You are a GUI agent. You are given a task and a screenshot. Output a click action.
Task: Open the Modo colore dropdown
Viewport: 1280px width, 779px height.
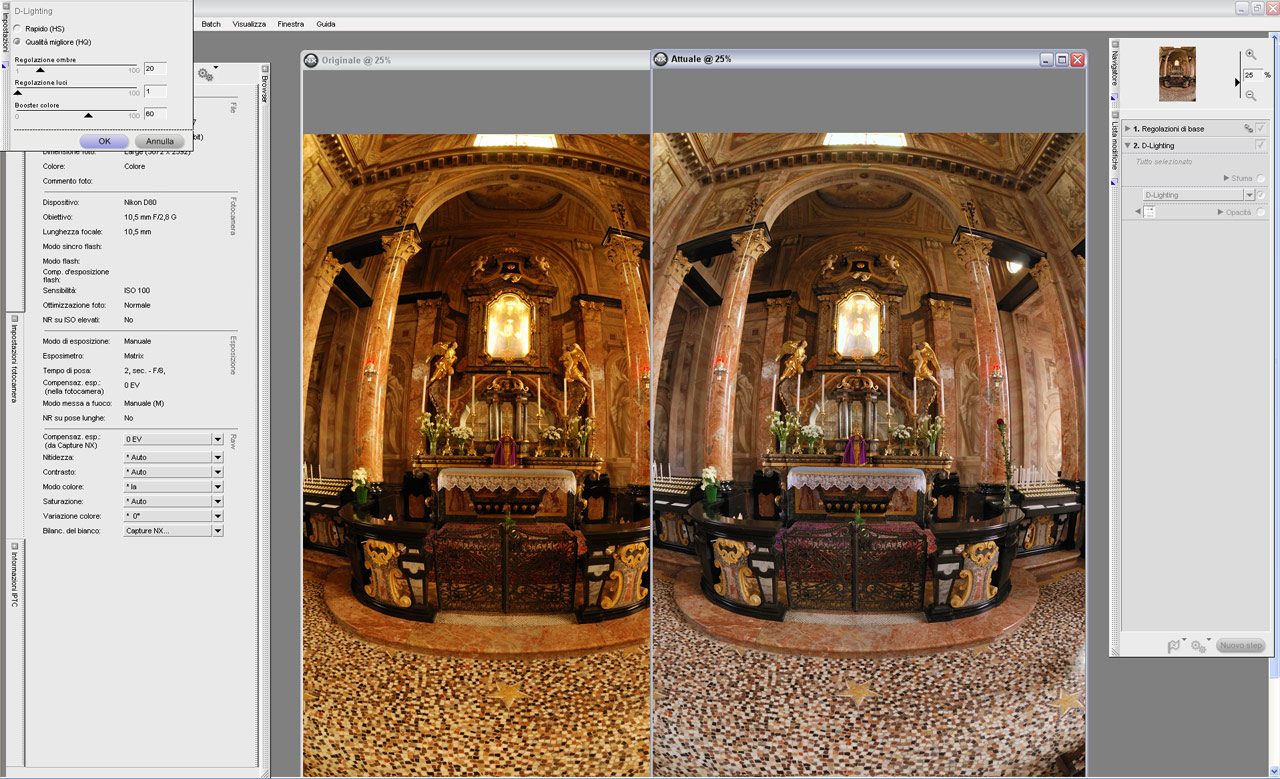click(173, 486)
